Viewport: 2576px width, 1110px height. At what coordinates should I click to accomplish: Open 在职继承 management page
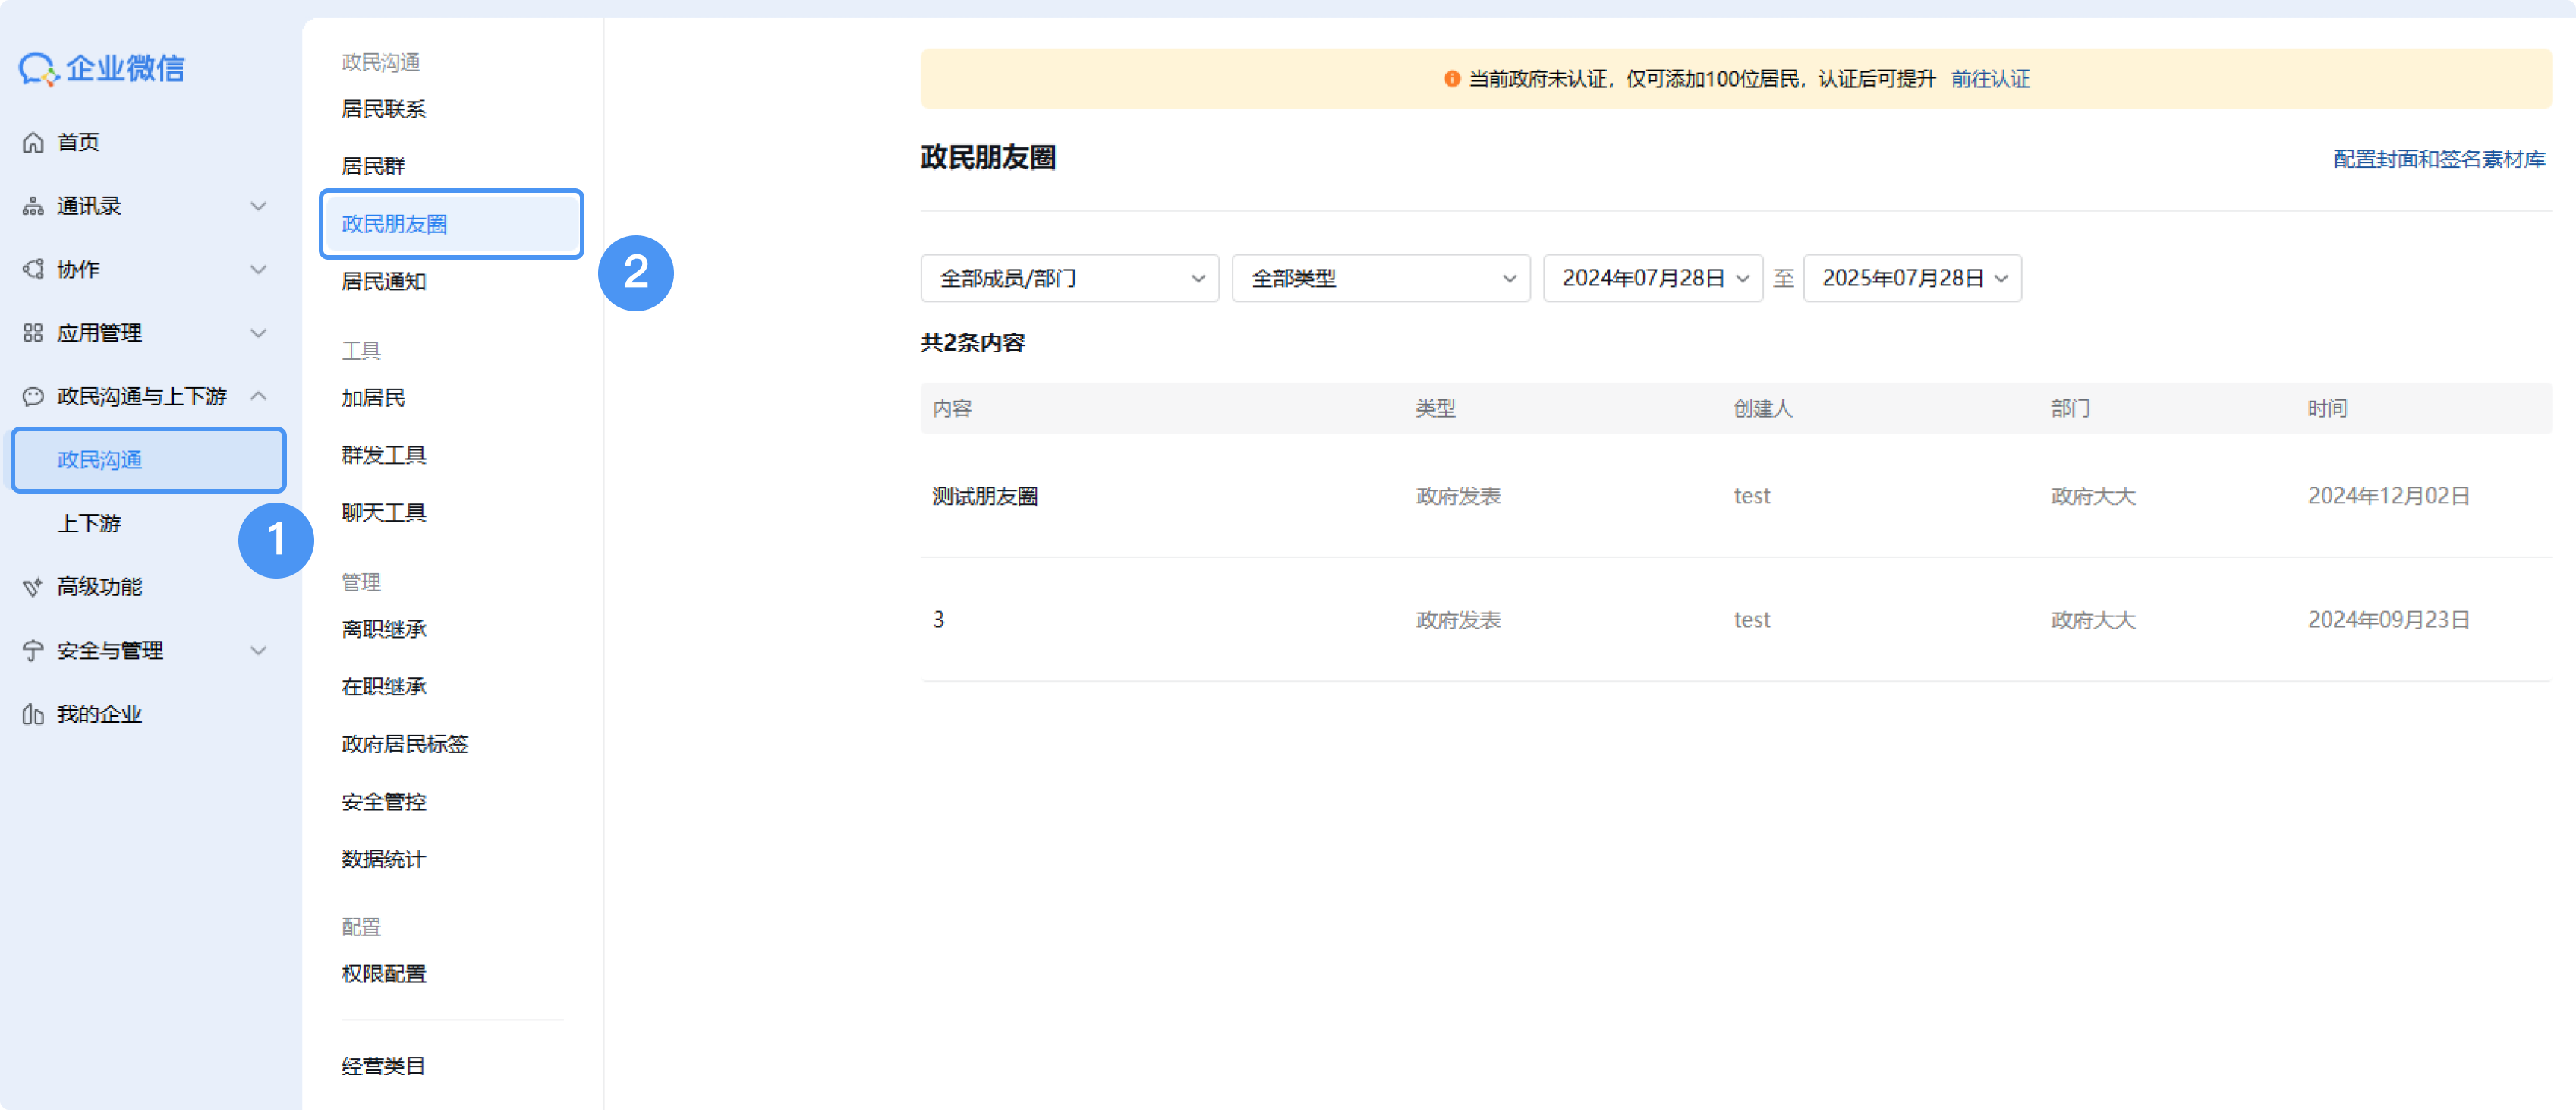pos(383,687)
